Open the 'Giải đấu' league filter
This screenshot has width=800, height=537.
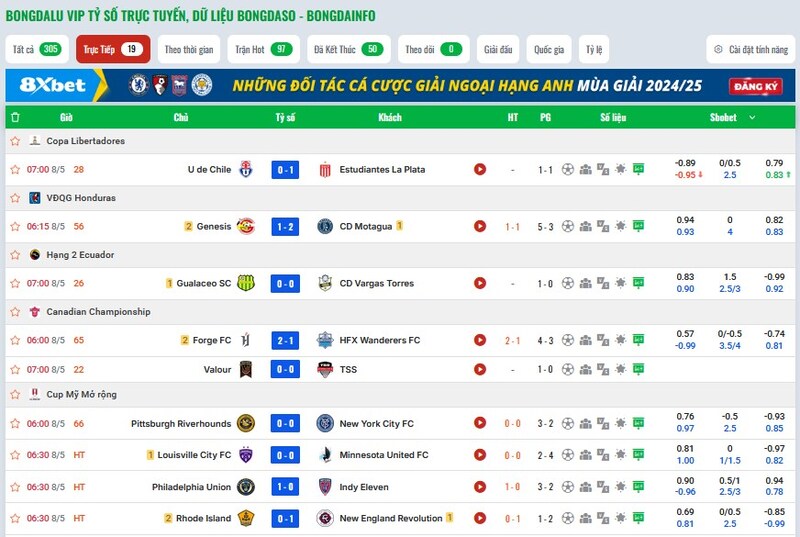pyautogui.click(x=498, y=49)
